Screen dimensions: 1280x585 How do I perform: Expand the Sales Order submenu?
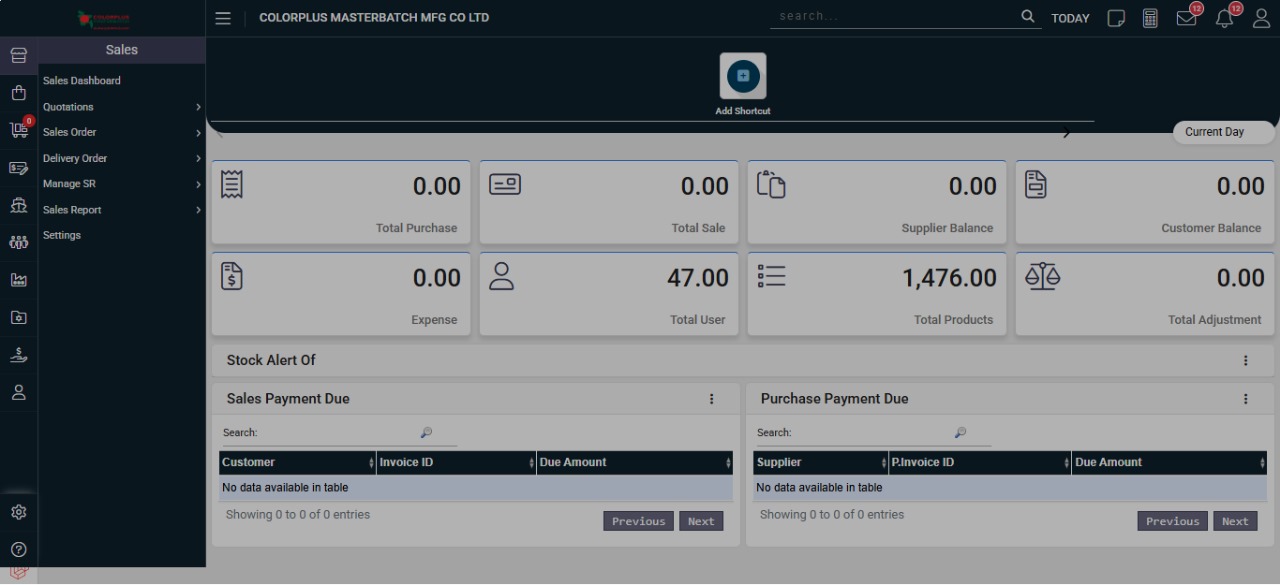pos(120,132)
